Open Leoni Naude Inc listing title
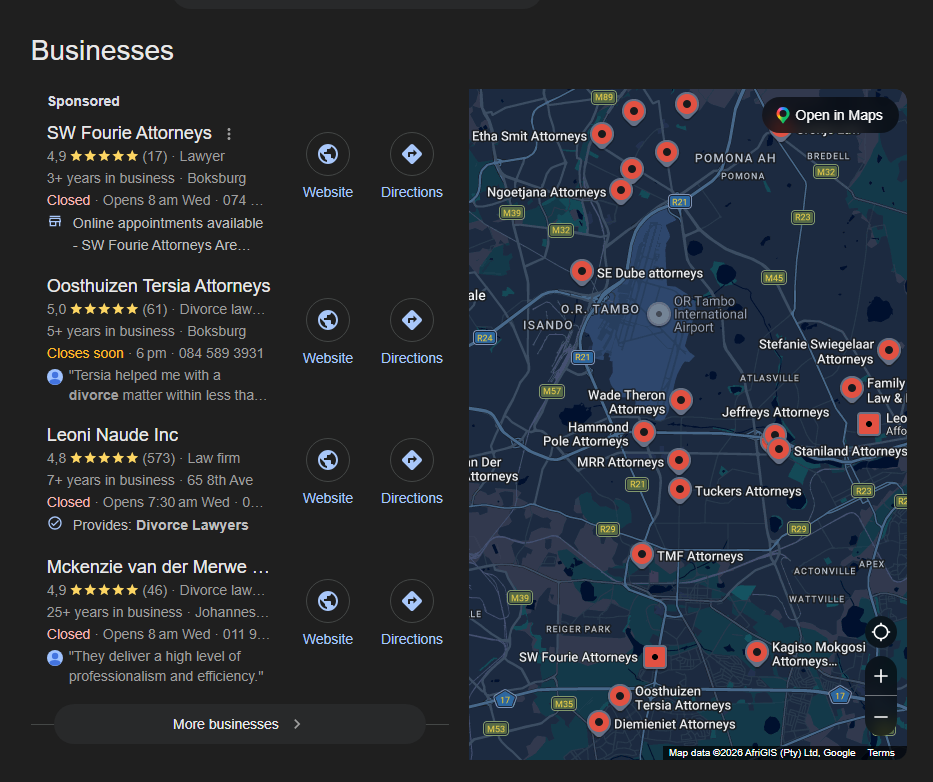The width and height of the screenshot is (933, 782). 112,434
